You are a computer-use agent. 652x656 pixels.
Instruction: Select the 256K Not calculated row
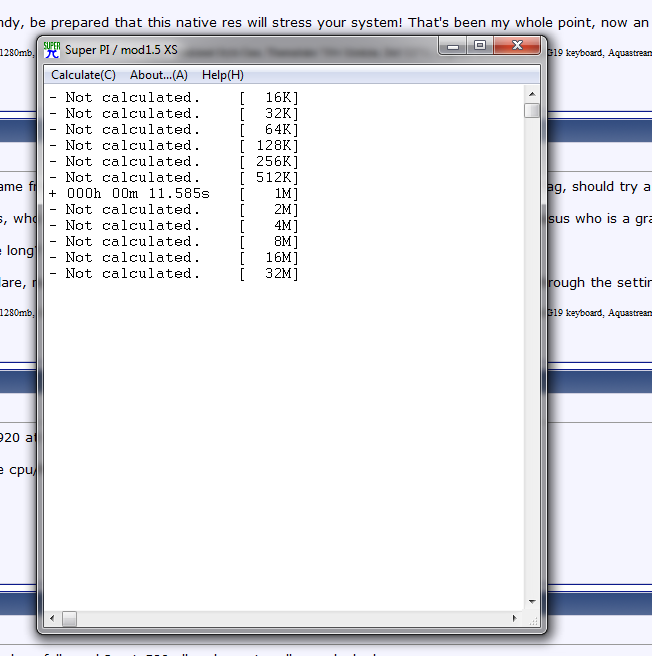[x=174, y=161]
